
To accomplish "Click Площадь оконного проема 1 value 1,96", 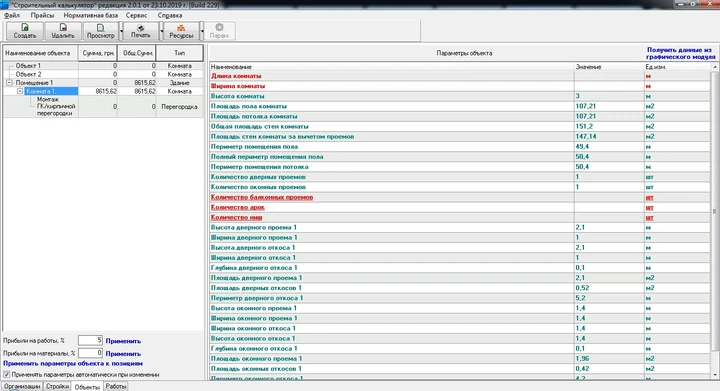I will [x=609, y=359].
